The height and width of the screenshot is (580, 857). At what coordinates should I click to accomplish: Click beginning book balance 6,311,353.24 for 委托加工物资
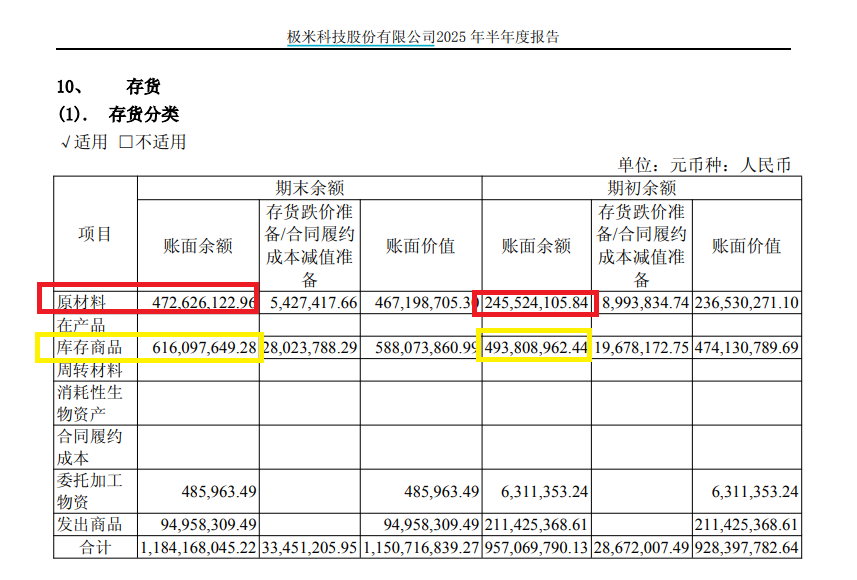point(544,491)
